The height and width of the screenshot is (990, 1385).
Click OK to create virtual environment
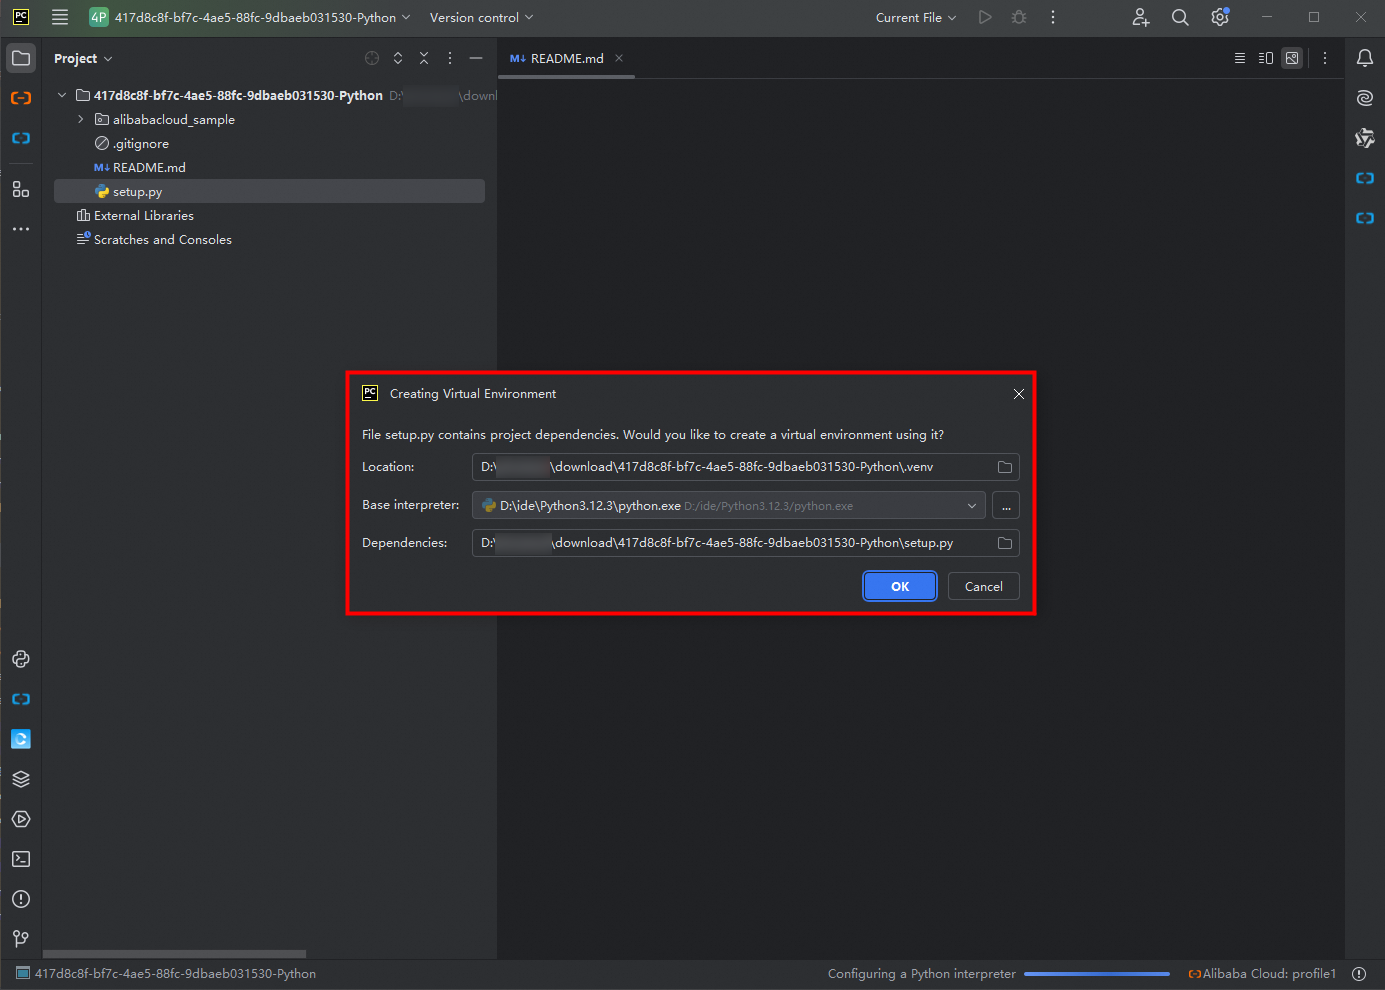[900, 586]
